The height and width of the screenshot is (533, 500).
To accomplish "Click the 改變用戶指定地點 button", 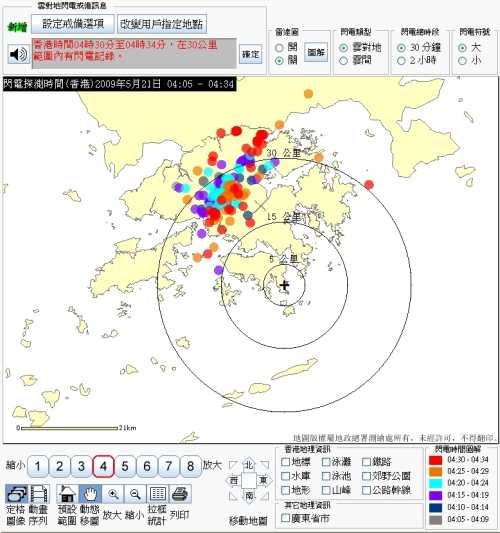I will [x=162, y=24].
